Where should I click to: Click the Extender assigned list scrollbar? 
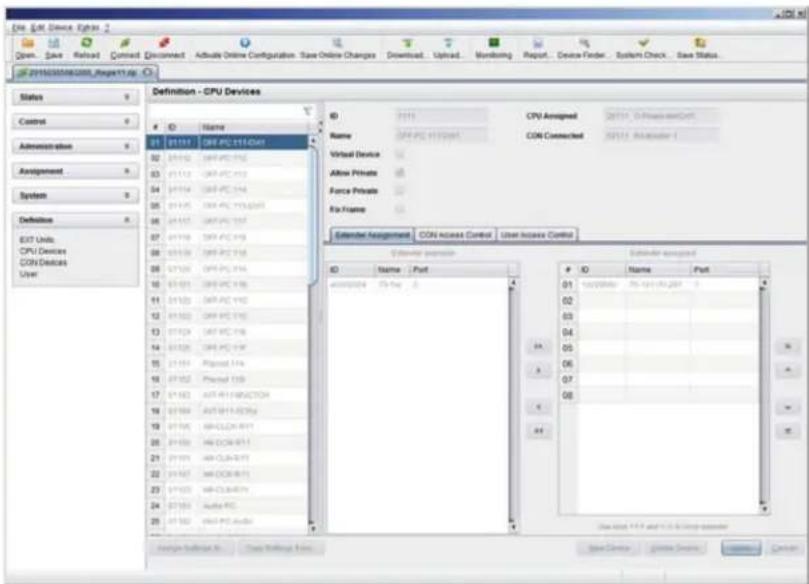tap(765, 396)
